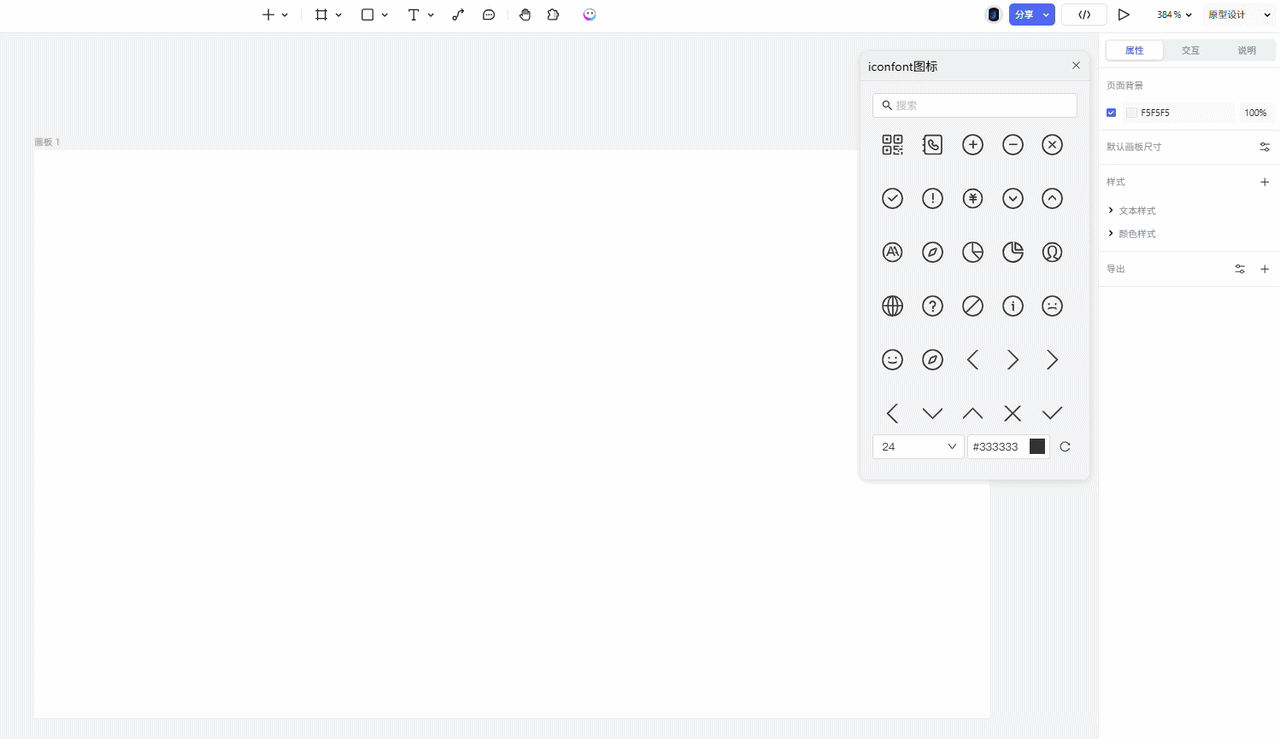Insert the circled plus icon

(973, 145)
